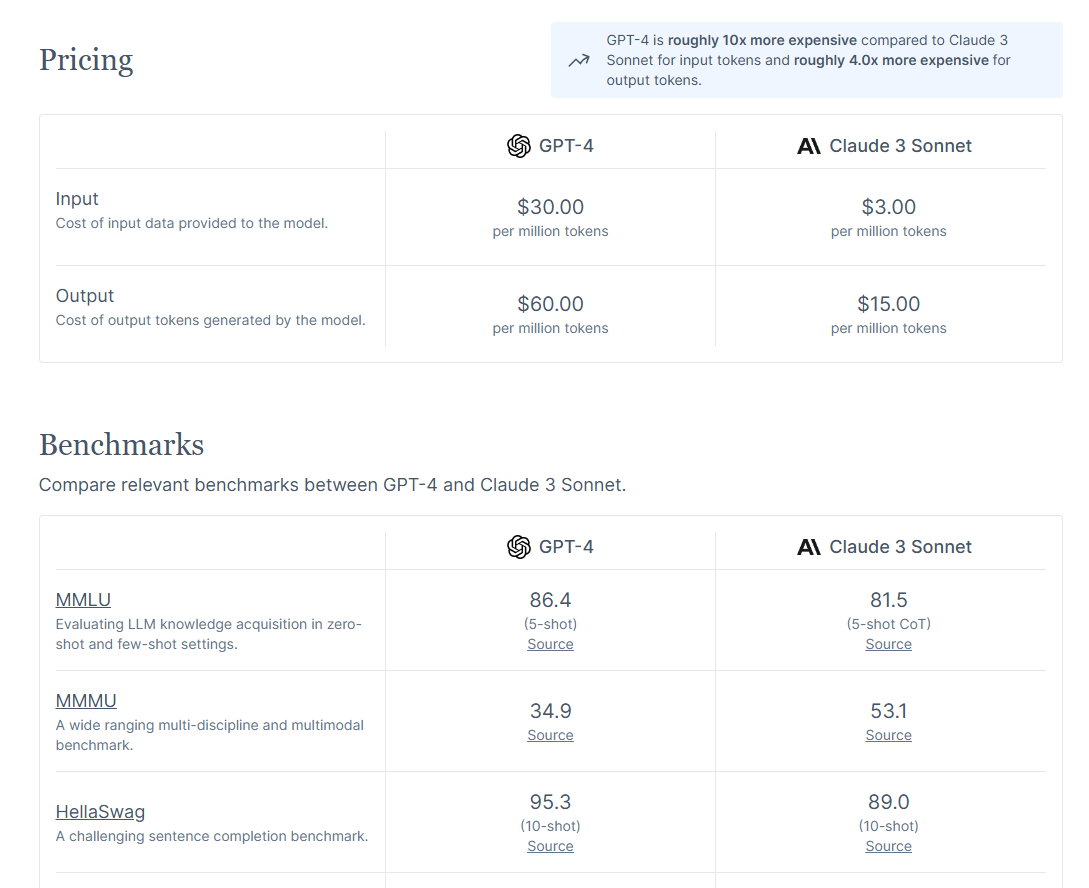Click the GPT-4 column title in Pricing table

point(566,146)
